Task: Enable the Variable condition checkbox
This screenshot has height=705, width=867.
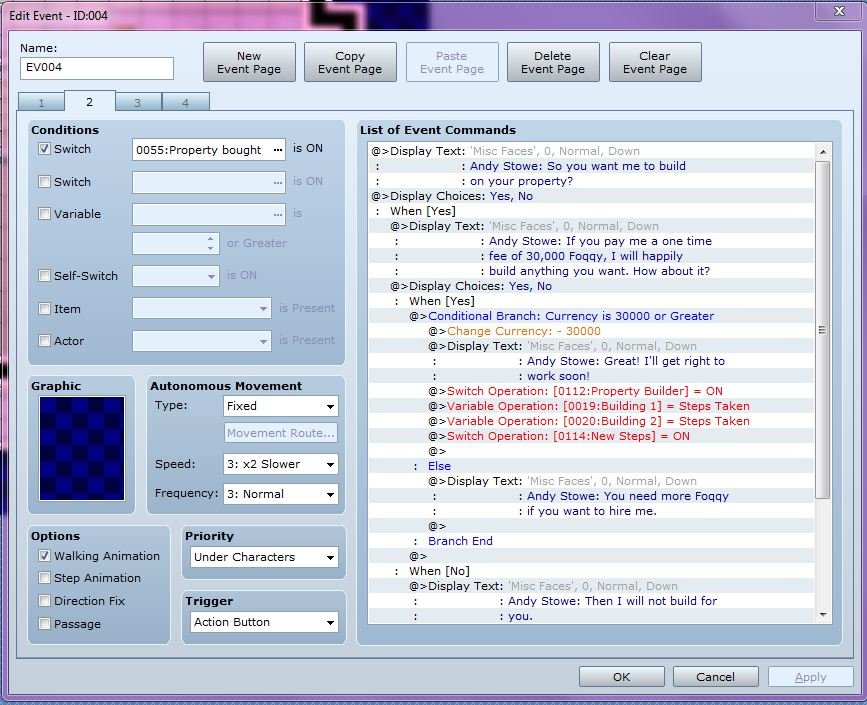Action: click(x=44, y=214)
